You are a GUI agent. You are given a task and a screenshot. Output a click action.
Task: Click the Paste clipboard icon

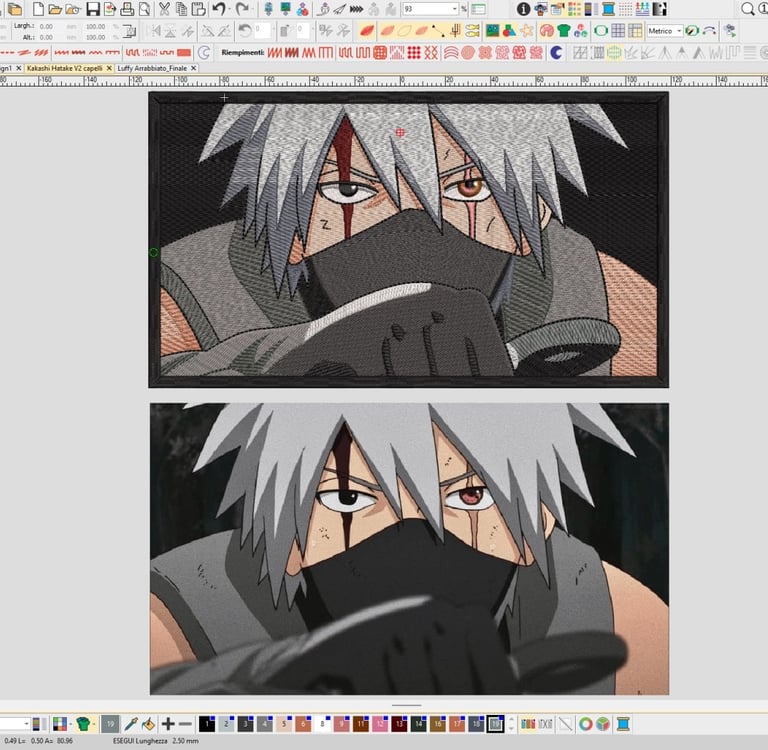[x=198, y=9]
